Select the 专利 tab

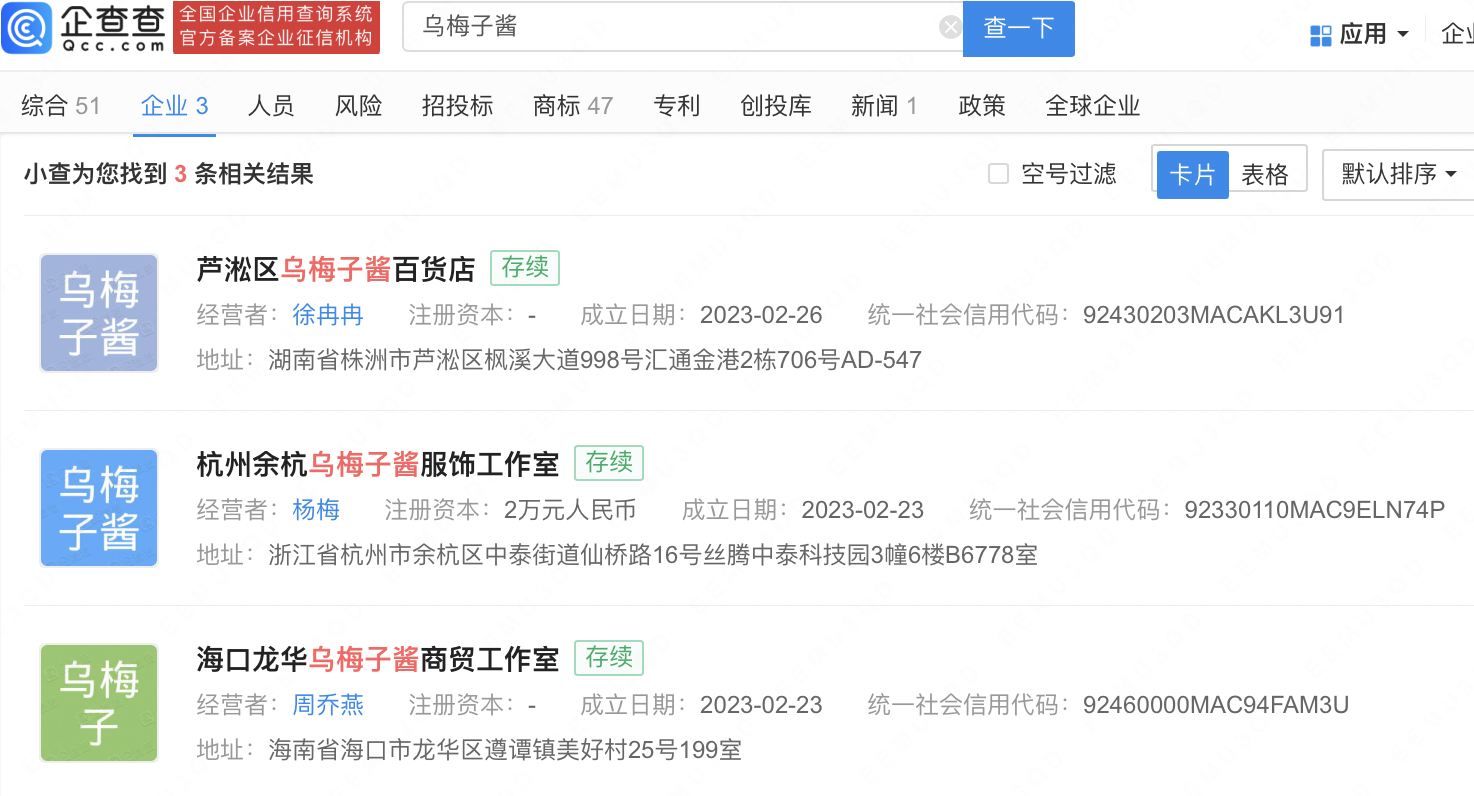677,106
